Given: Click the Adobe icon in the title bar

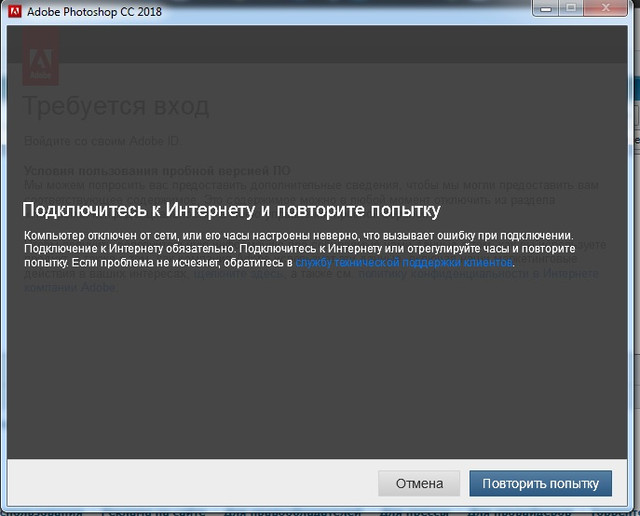Looking at the screenshot, I should click(15, 11).
